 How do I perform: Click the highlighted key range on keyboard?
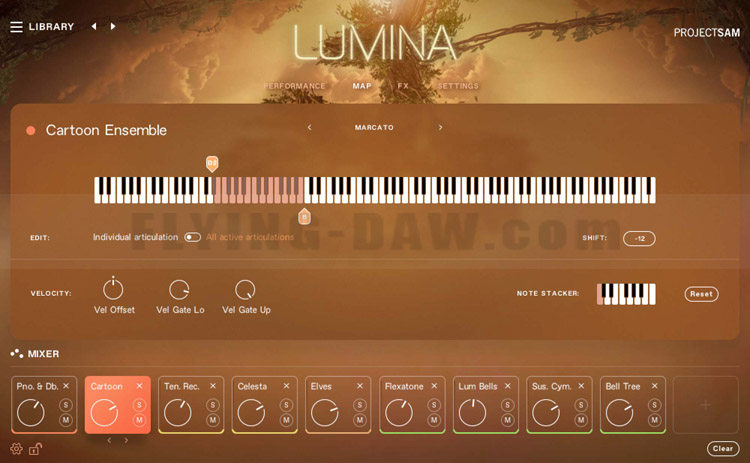point(259,190)
